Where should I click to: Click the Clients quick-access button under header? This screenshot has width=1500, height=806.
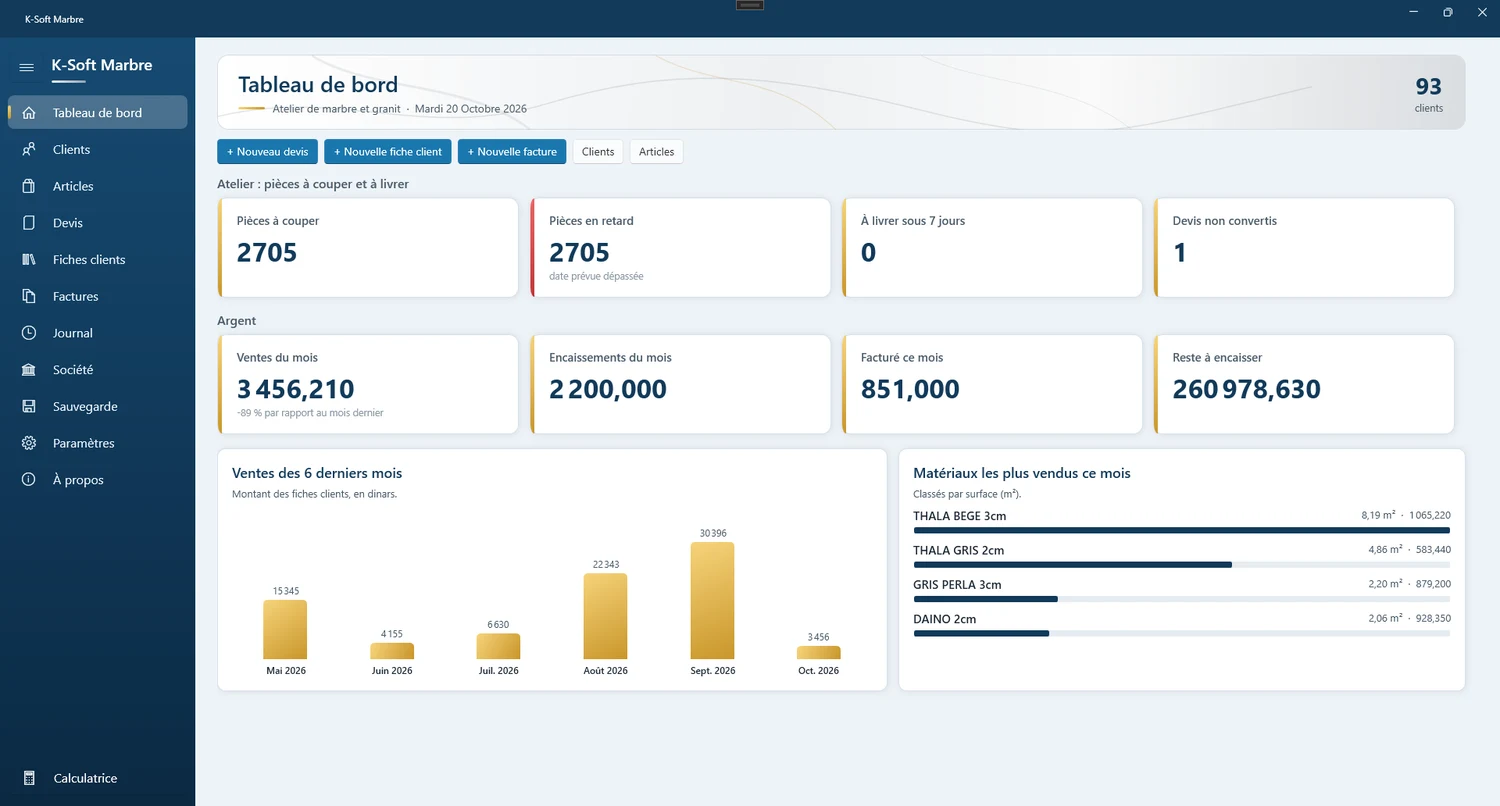tap(598, 152)
